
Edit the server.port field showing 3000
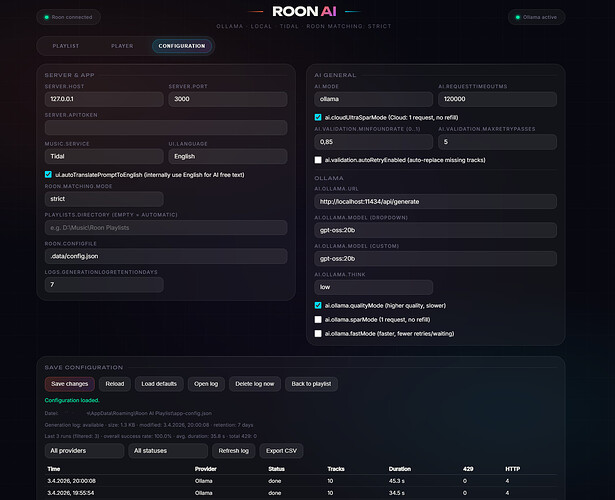[x=228, y=99]
